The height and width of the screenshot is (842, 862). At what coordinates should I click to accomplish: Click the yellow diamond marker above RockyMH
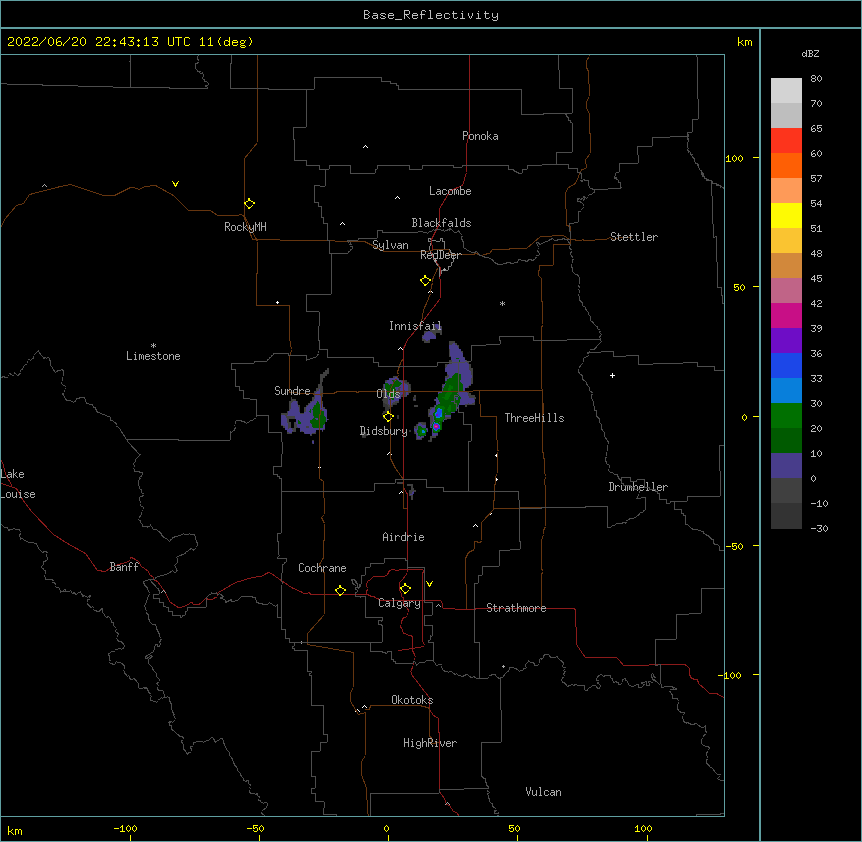[x=249, y=203]
